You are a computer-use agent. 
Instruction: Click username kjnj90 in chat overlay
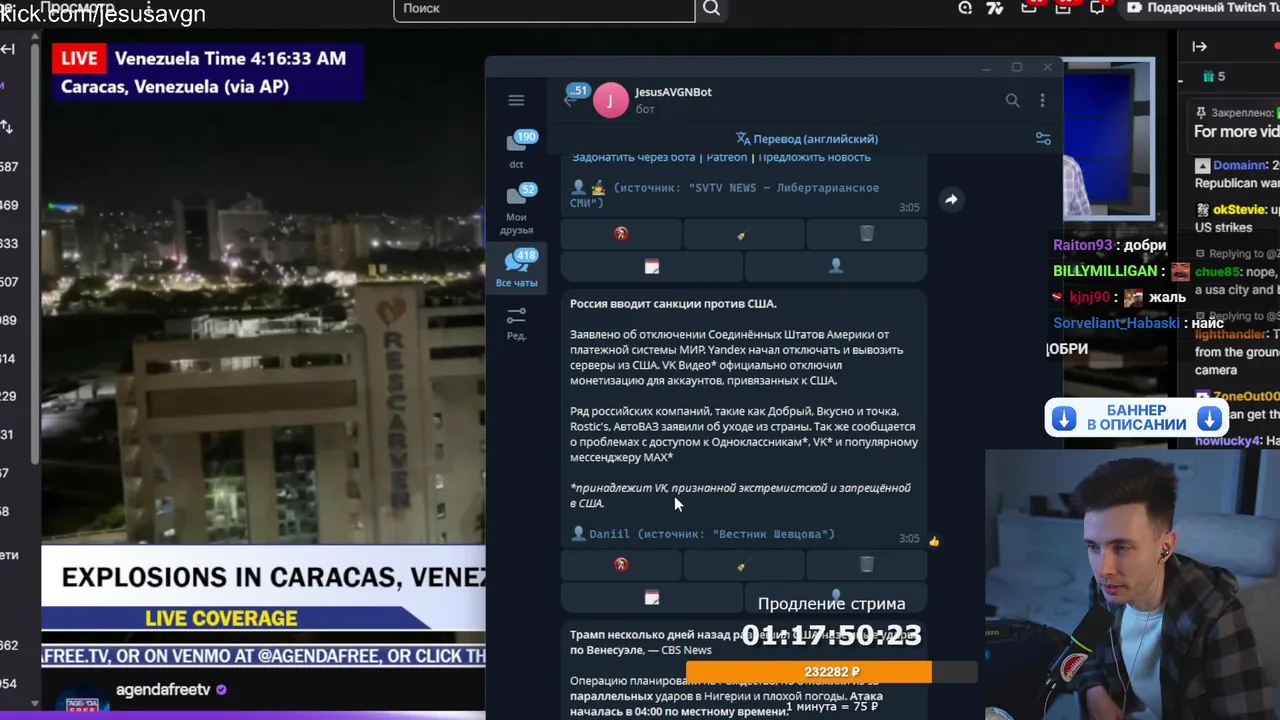(1089, 297)
